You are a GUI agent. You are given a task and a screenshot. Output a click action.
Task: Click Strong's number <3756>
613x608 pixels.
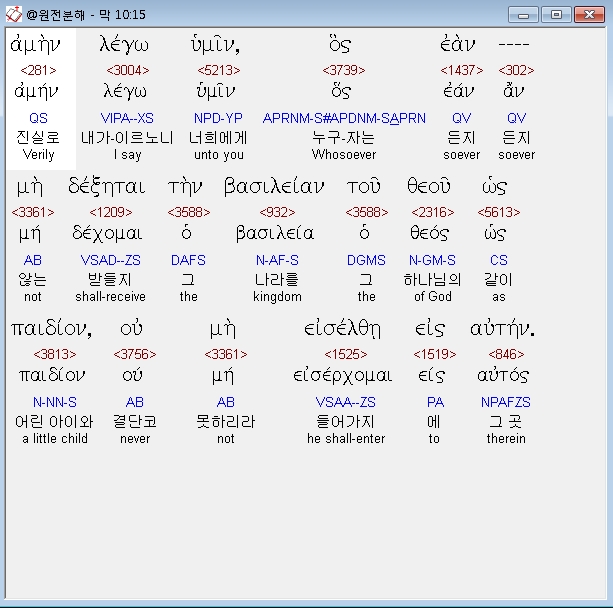pos(135,354)
